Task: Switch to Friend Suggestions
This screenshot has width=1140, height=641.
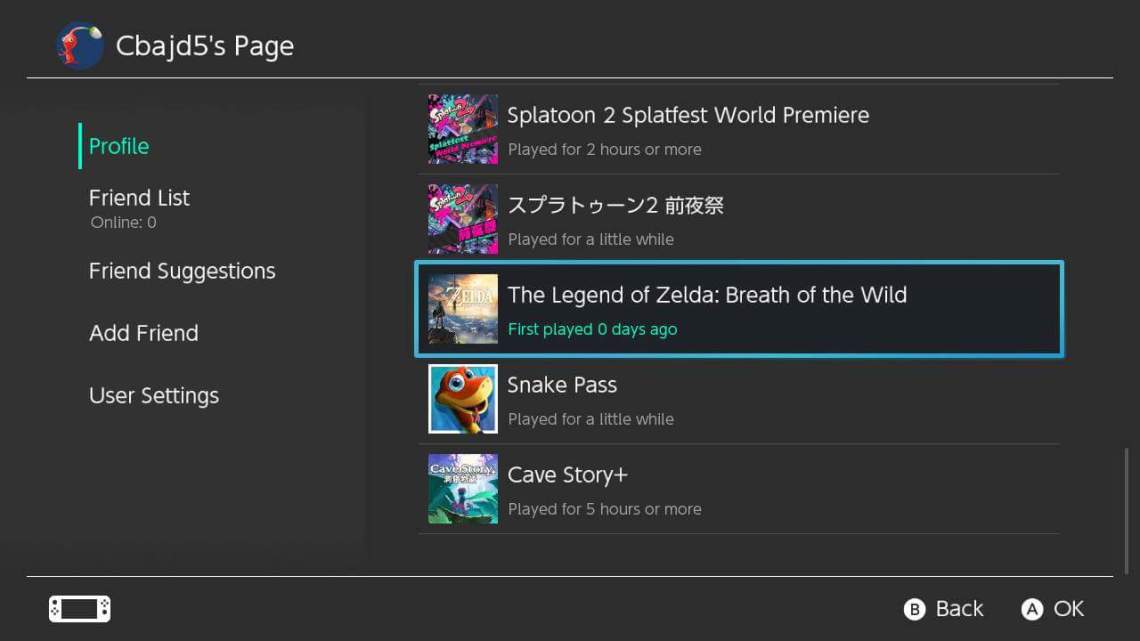Action: click(181, 270)
